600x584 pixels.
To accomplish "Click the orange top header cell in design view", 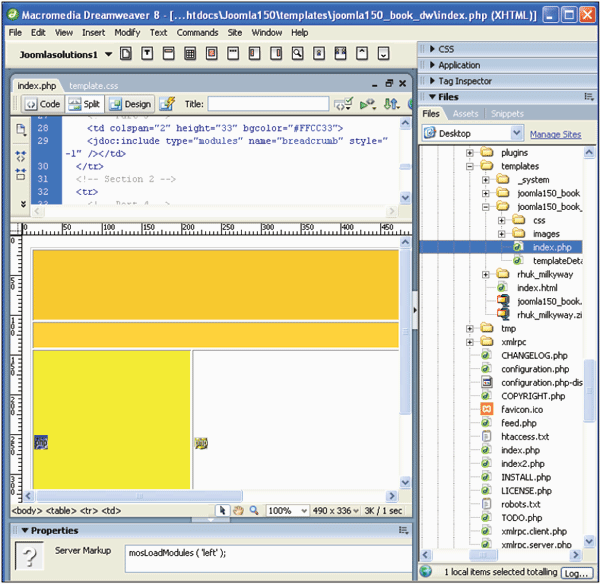I will (216, 285).
